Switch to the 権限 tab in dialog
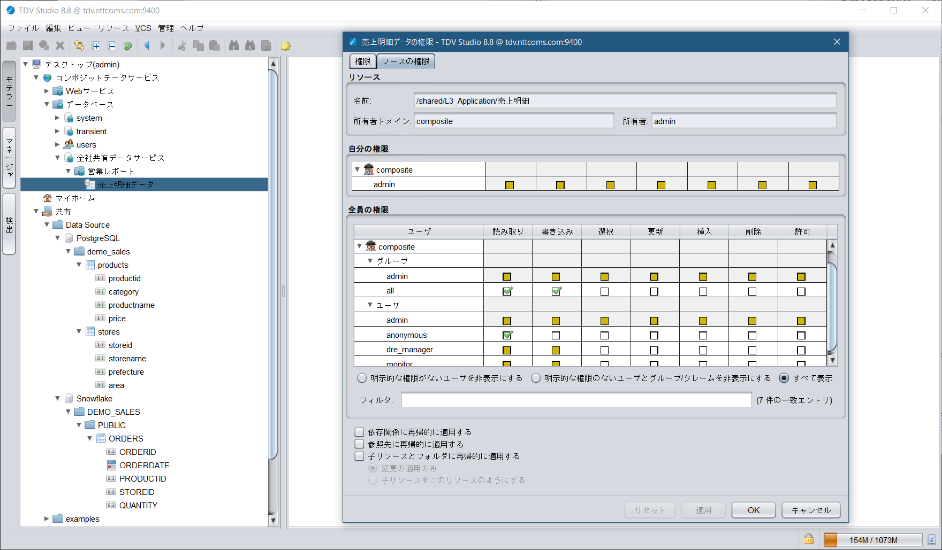Viewport: 942px width, 550px height. [362, 61]
